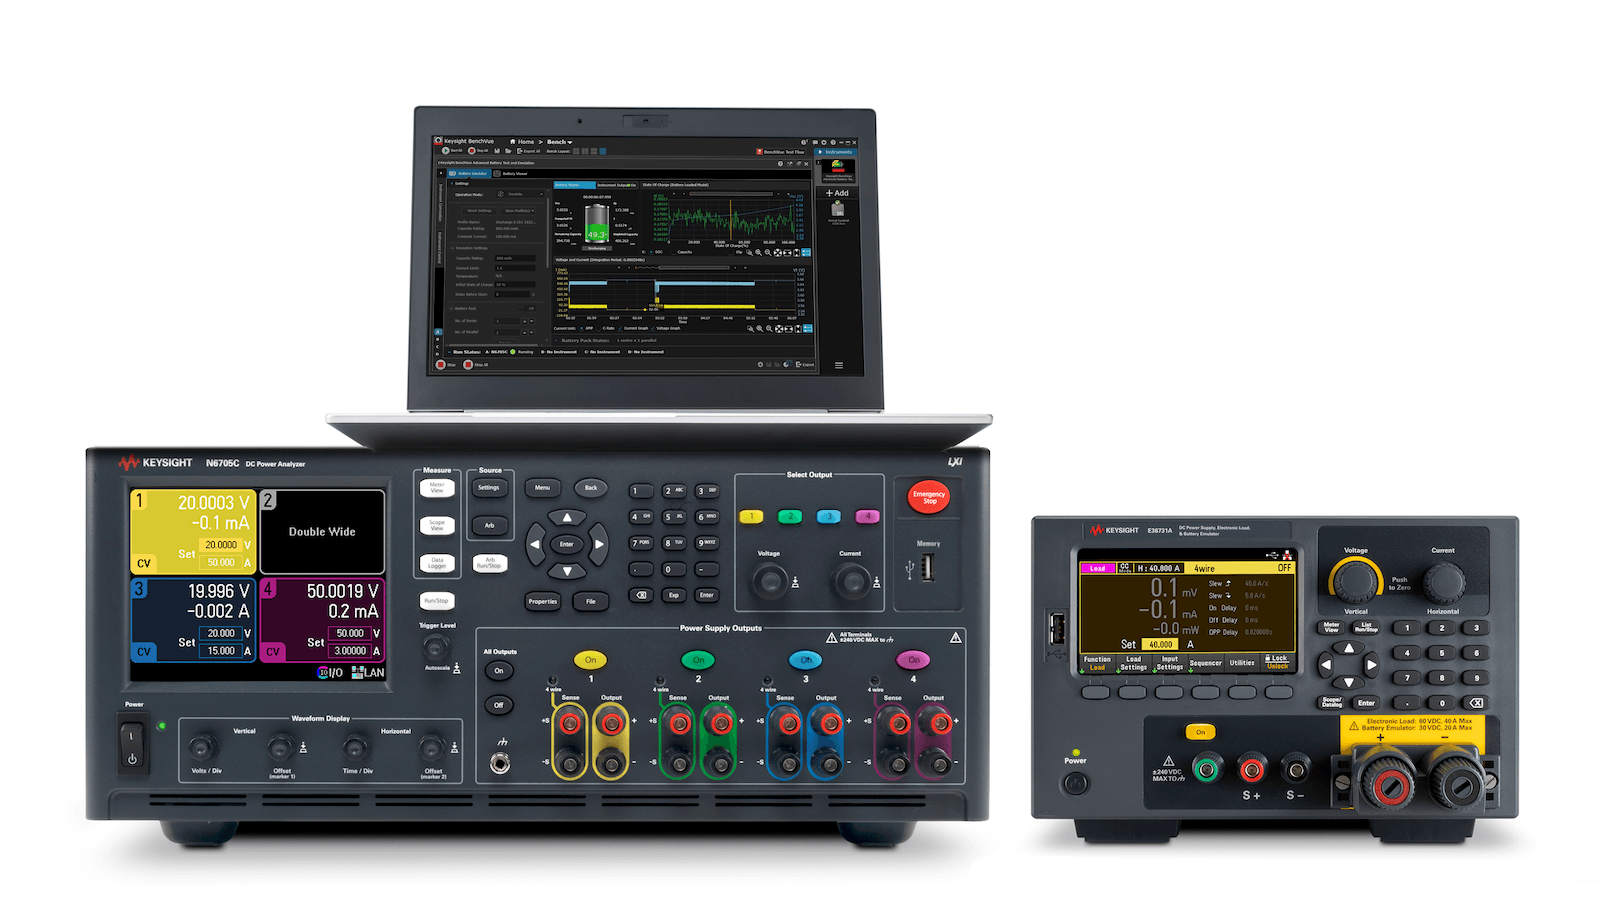Click the Trigger Level knob

[436, 646]
